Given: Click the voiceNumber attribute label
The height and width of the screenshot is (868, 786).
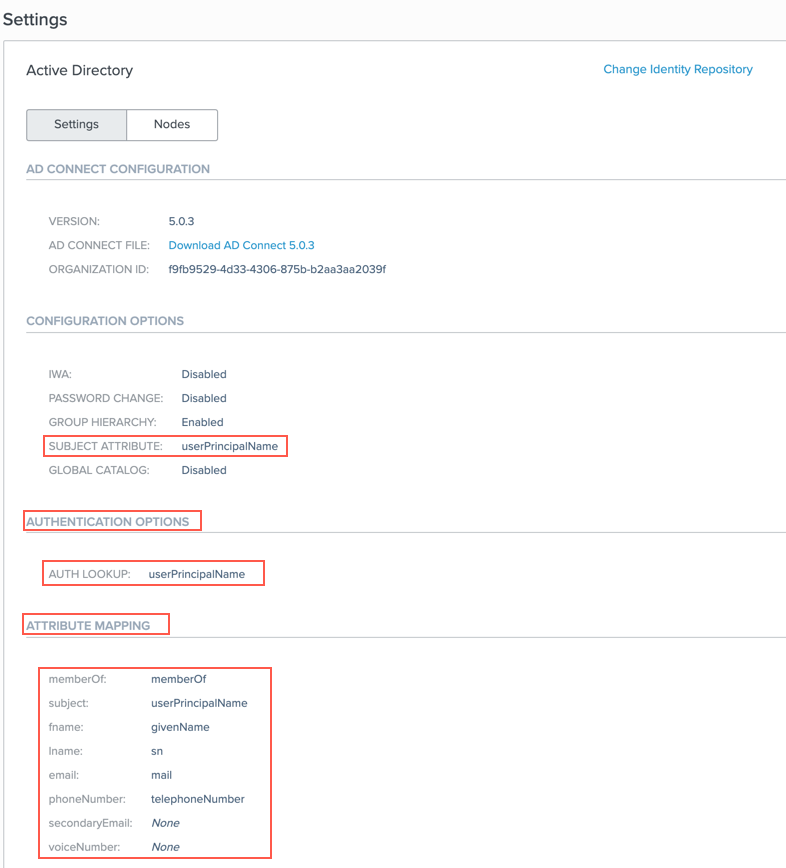Looking at the screenshot, I should [x=83, y=847].
